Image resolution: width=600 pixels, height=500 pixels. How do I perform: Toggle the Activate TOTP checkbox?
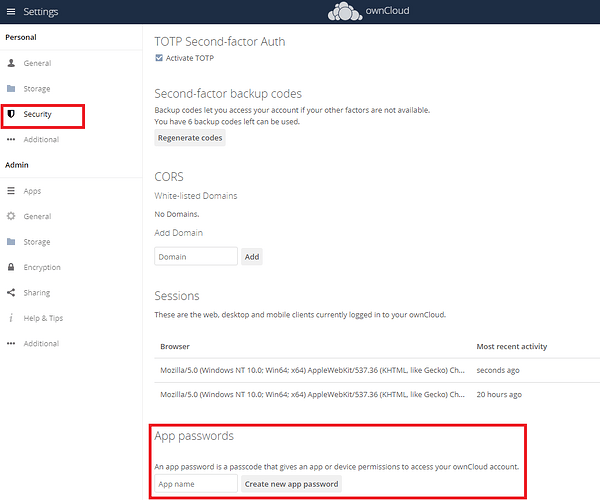pos(159,58)
